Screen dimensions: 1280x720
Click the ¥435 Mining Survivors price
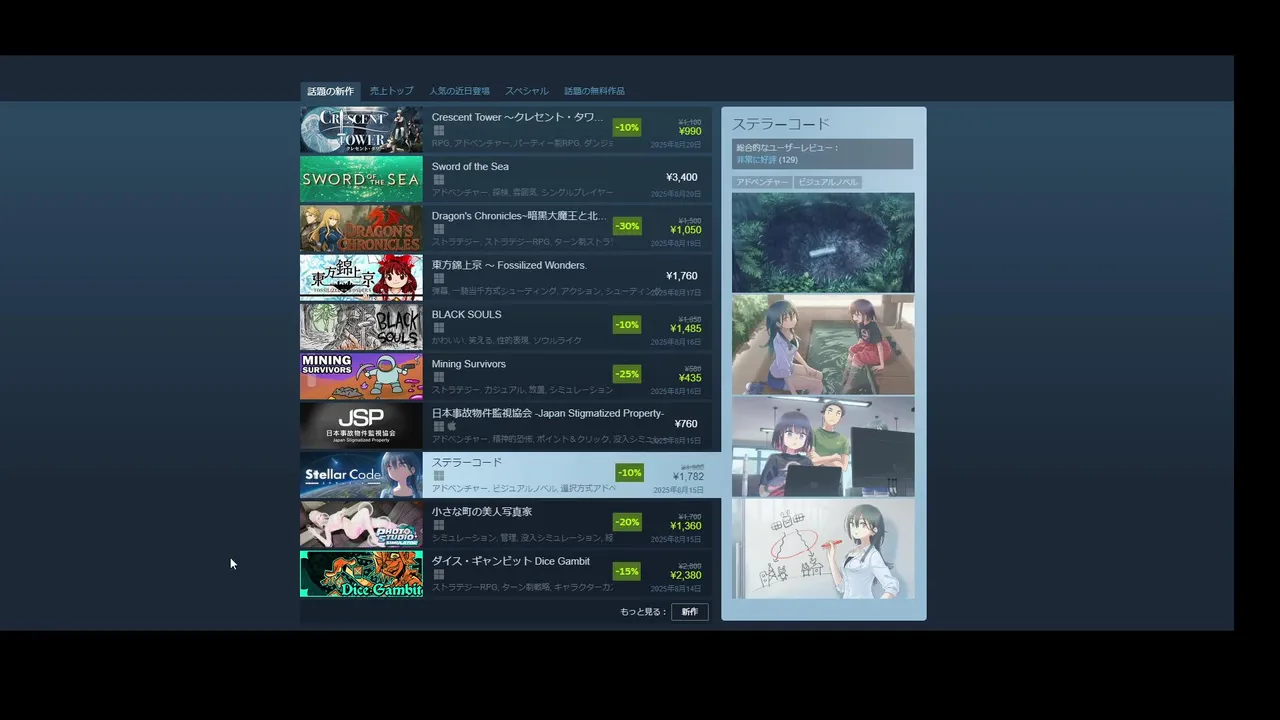[x=690, y=378]
